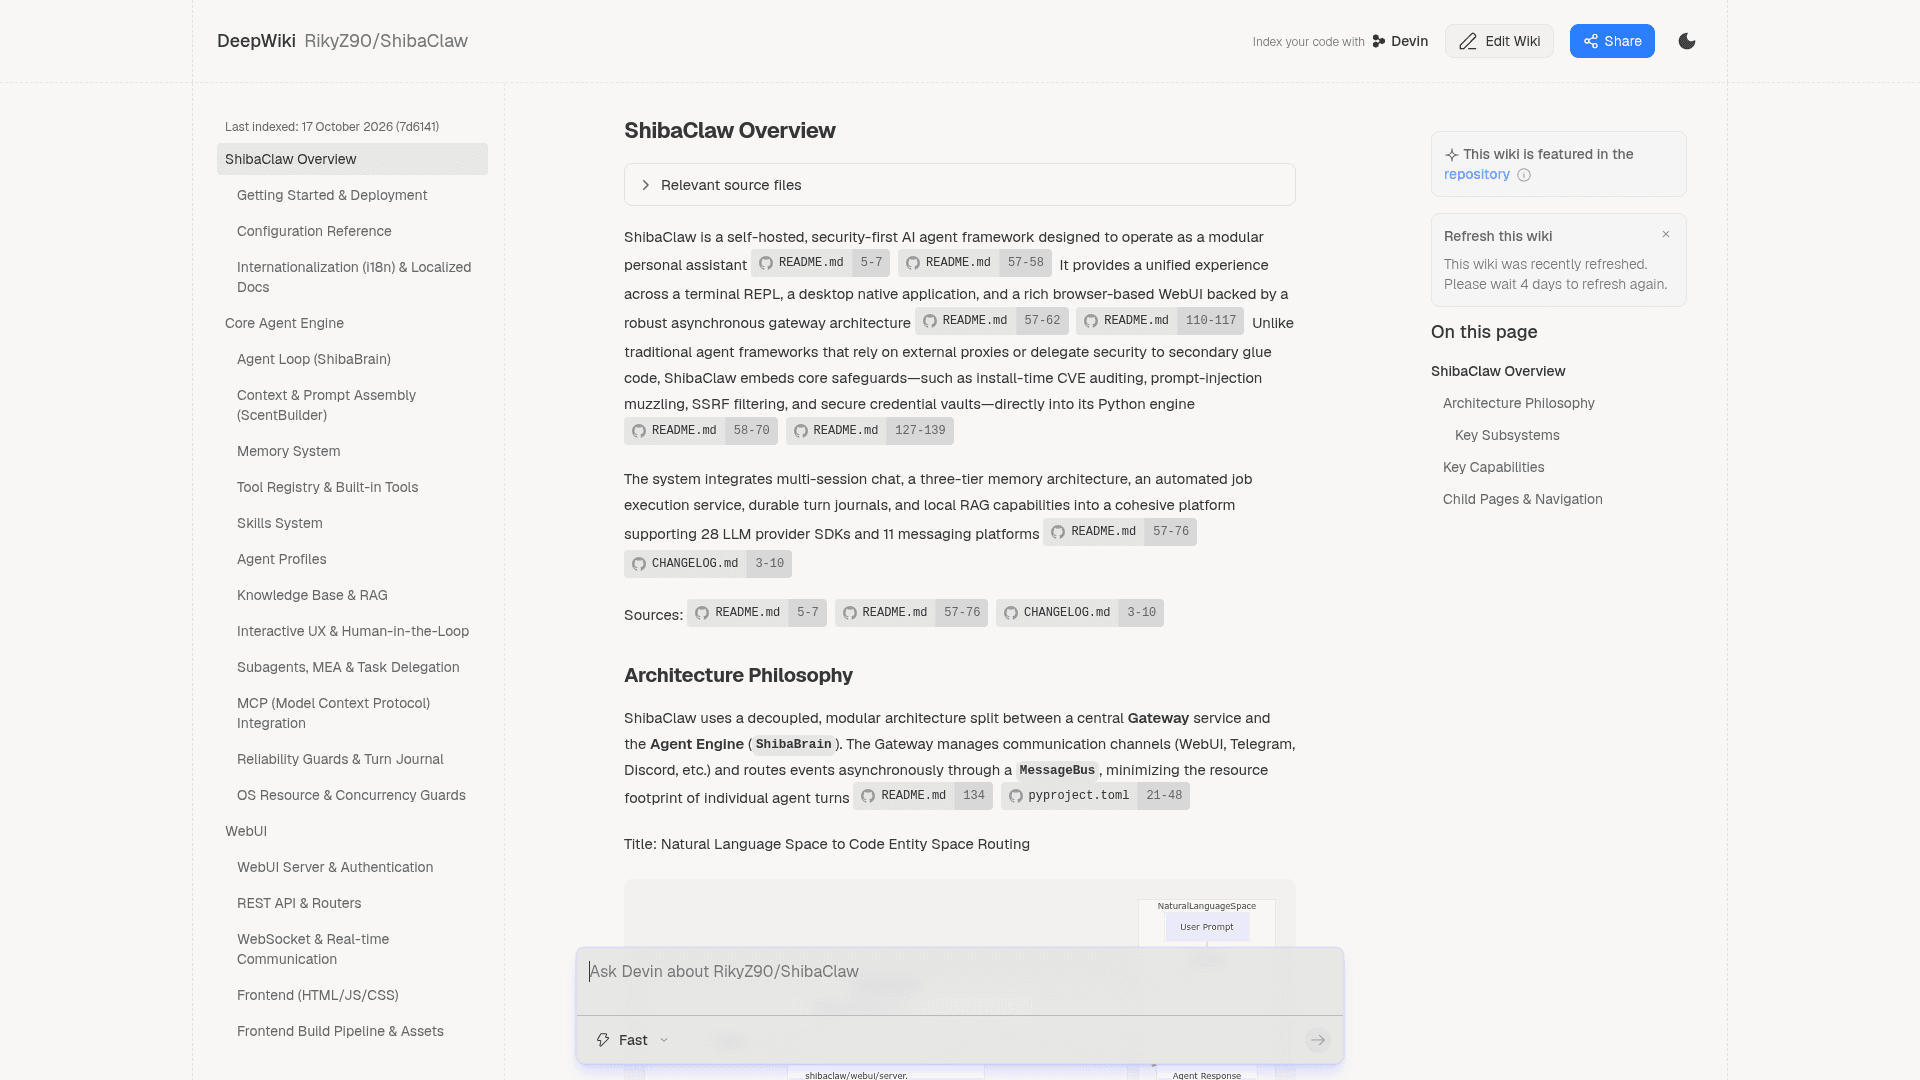Viewport: 1920px width, 1080px height.
Task: Open the featured repository link
Action: (x=1476, y=174)
